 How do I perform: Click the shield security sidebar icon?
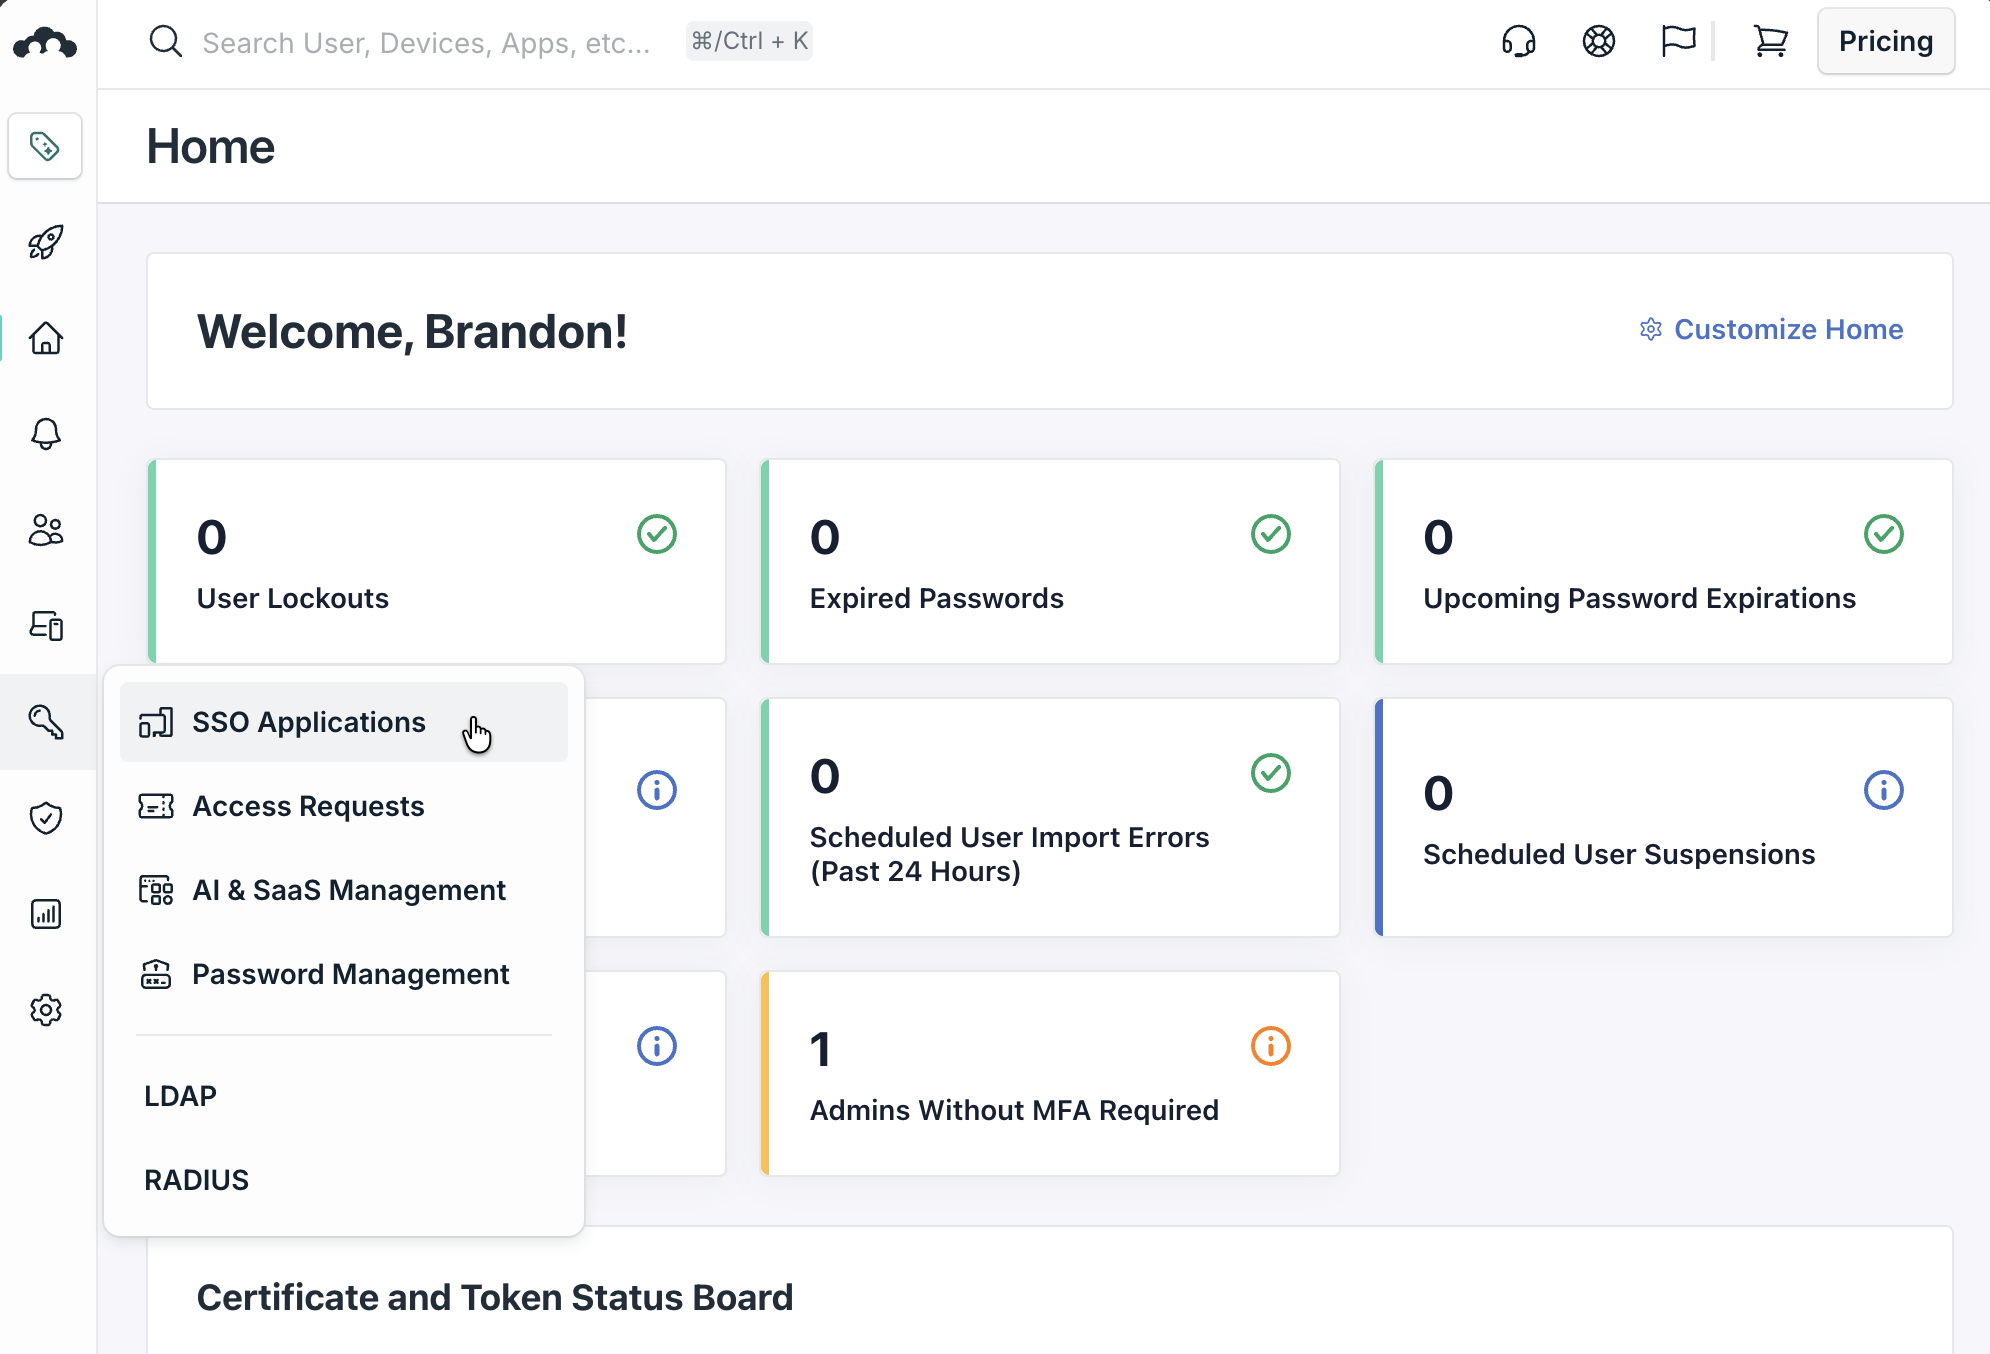[46, 818]
